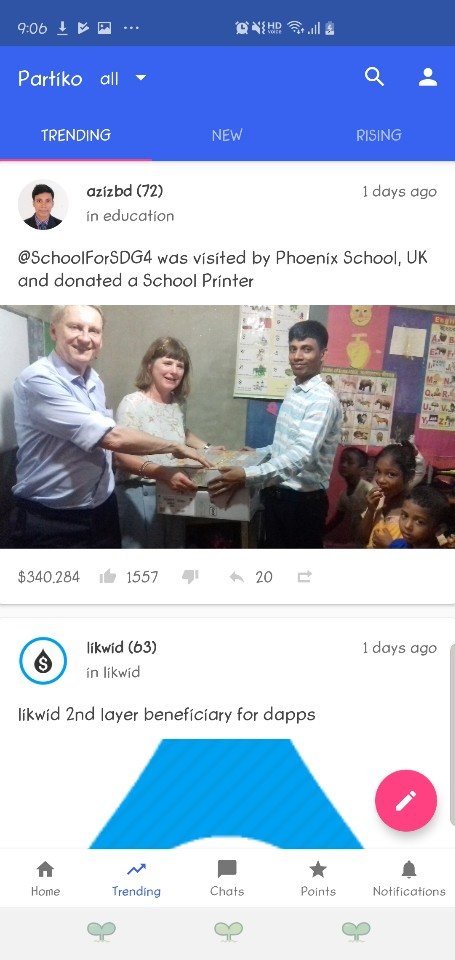The width and height of the screenshot is (455, 960).
Task: Open the user profile icon
Action: coord(428,77)
